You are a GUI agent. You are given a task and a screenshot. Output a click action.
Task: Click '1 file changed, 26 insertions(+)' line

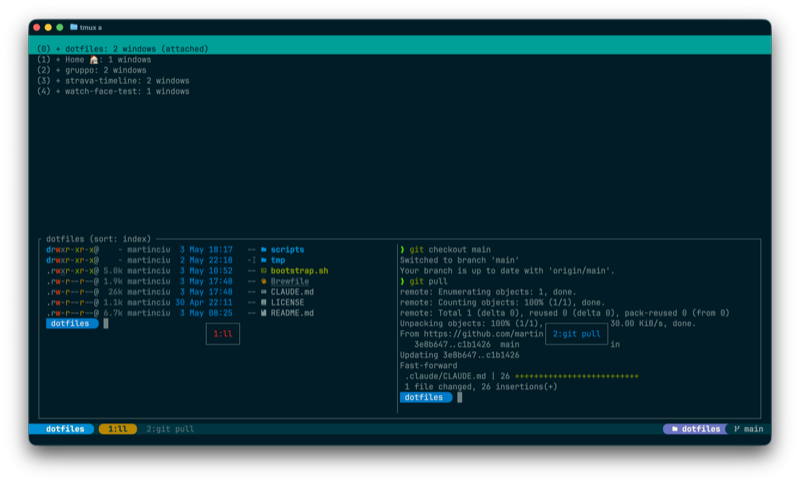click(x=481, y=387)
